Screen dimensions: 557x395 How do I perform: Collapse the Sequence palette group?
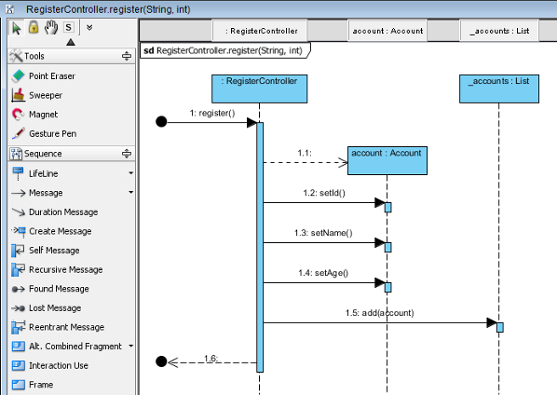click(126, 153)
